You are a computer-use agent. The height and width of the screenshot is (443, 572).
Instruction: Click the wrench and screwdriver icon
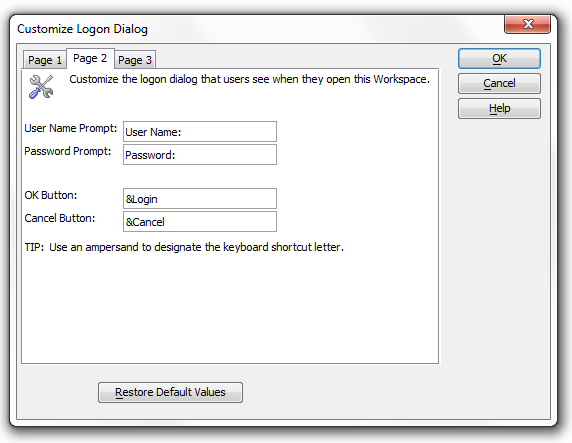41,87
